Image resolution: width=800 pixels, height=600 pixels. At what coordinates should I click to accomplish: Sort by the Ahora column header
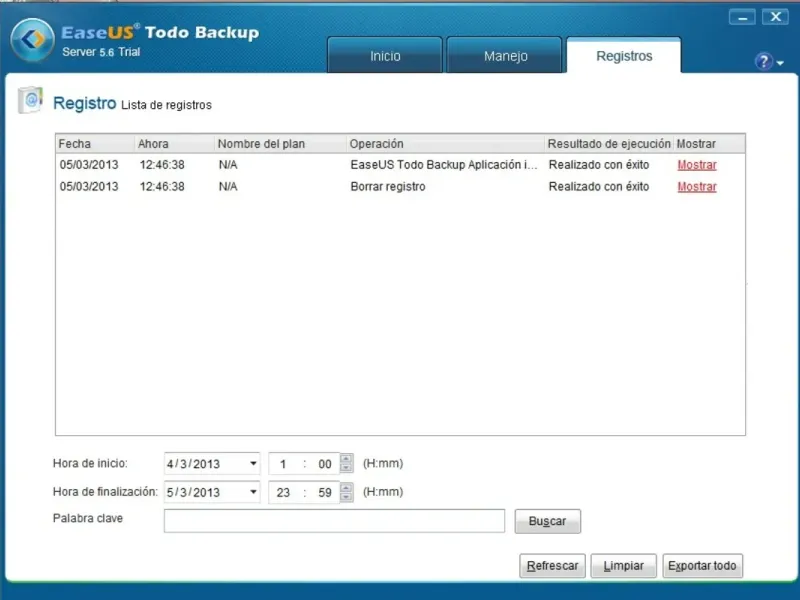click(x=174, y=143)
